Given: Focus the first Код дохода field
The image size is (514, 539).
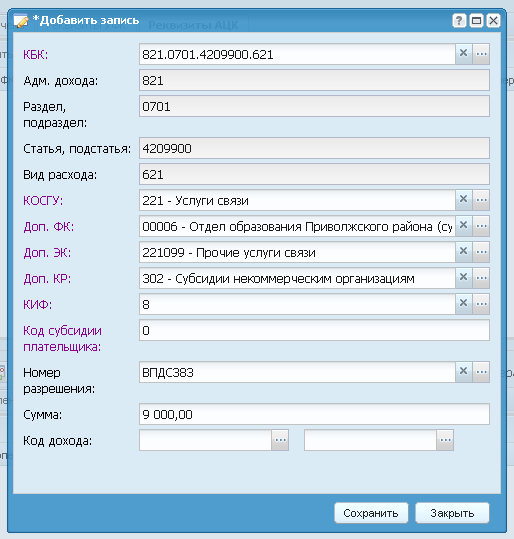Looking at the screenshot, I should (205, 440).
